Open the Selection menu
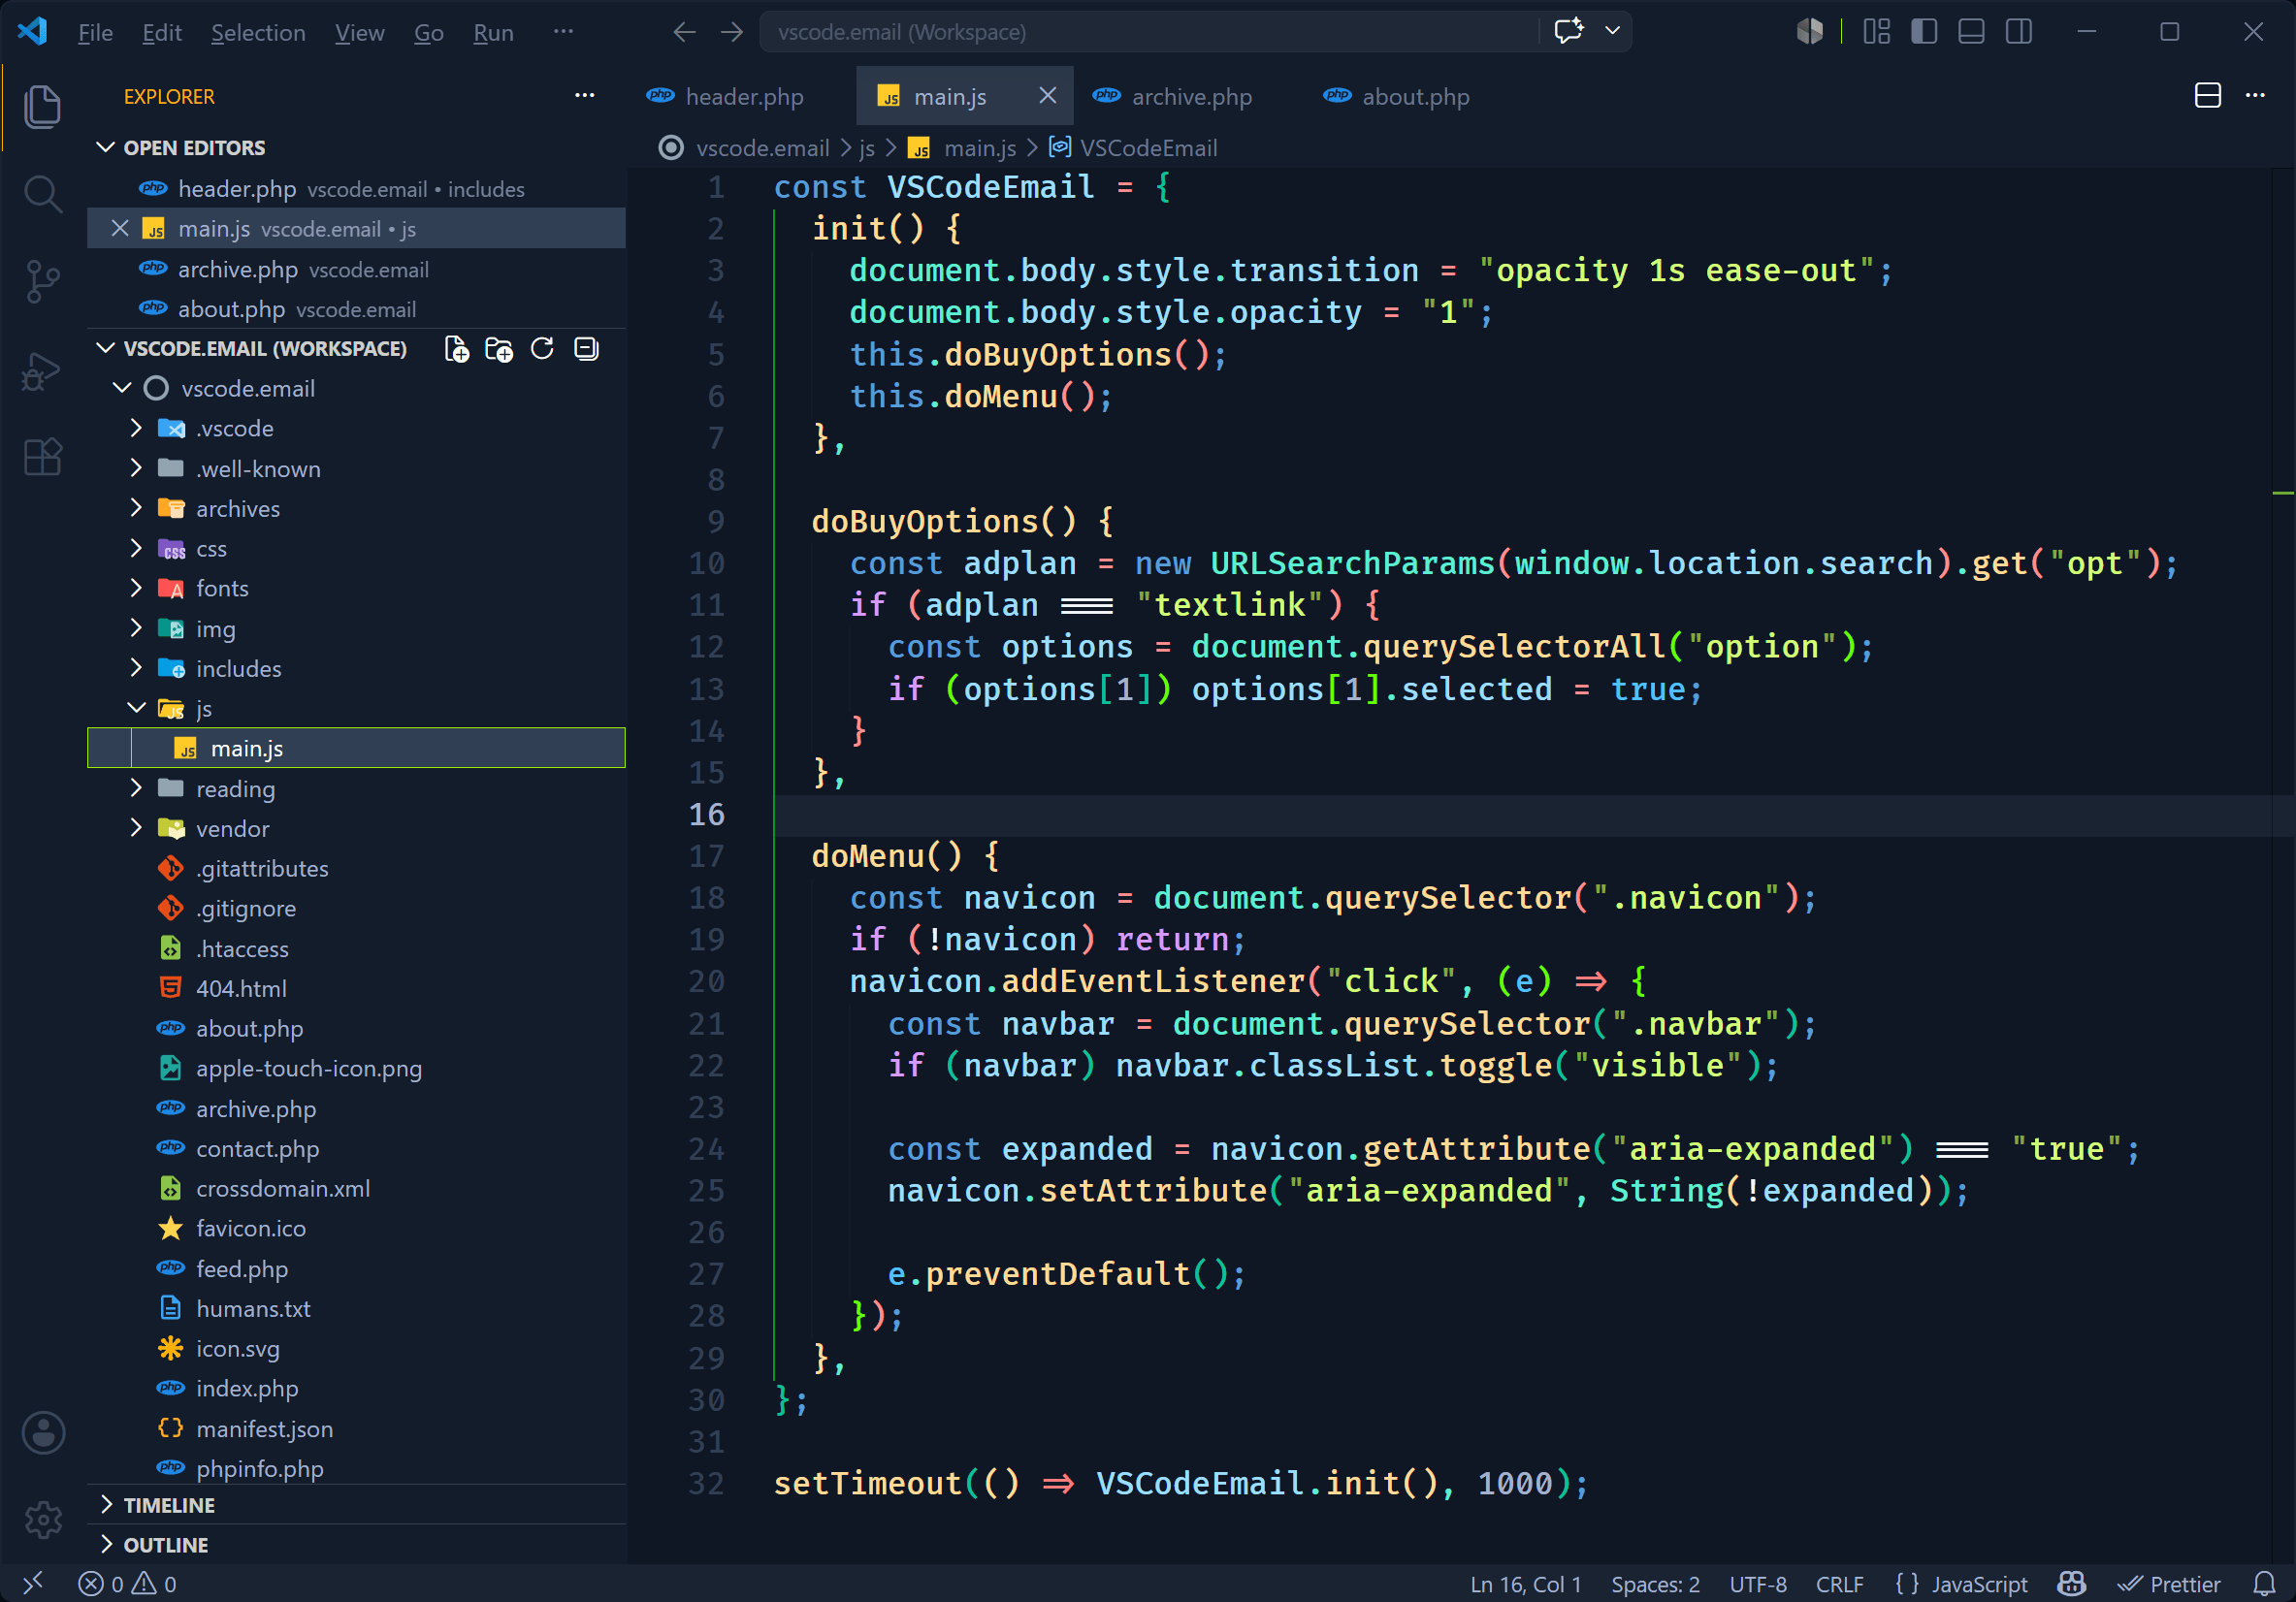This screenshot has height=1602, width=2296. point(258,32)
